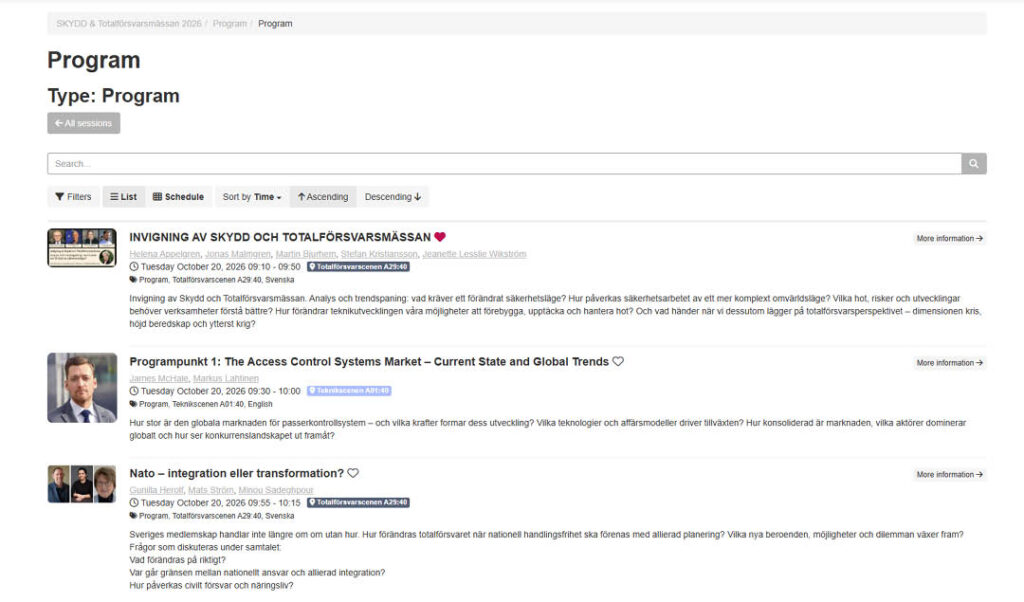Viewport: 1024px width, 602px height.
Task: Click the Teknikscenen A01:40 location badge
Action: 349,390
